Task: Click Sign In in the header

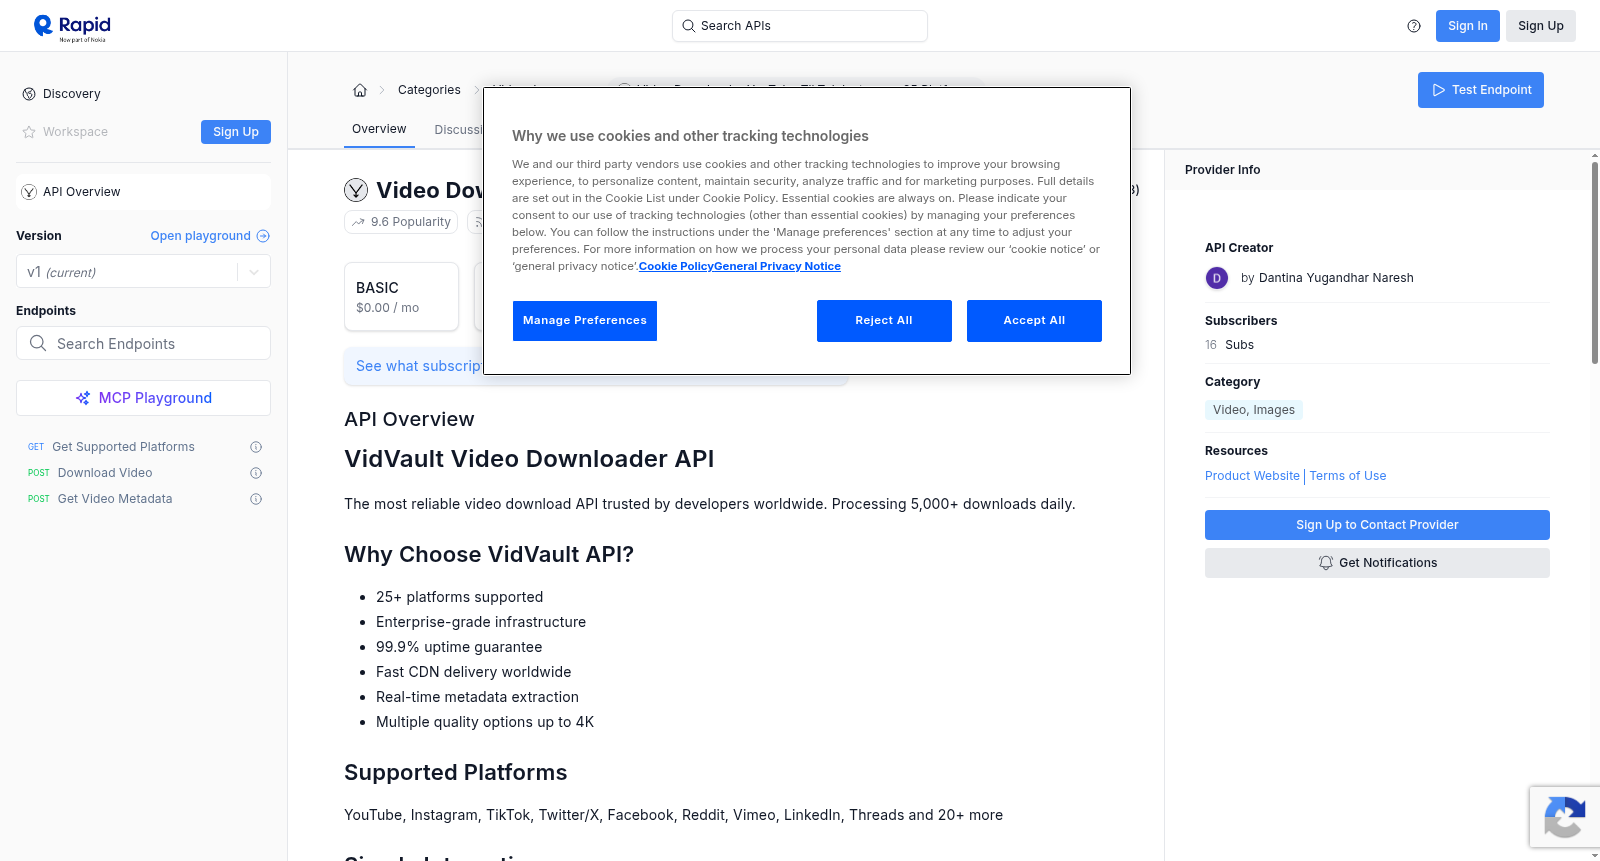Action: click(x=1468, y=26)
